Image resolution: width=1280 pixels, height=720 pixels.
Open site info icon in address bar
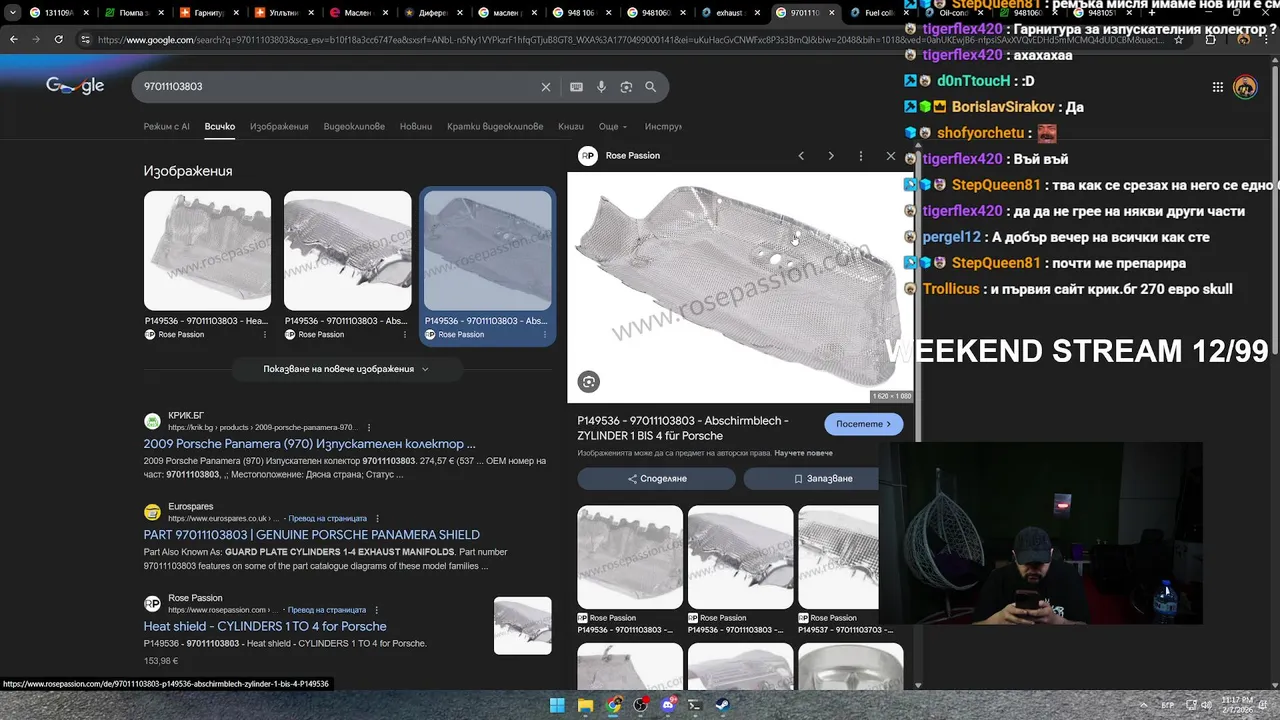86,40
